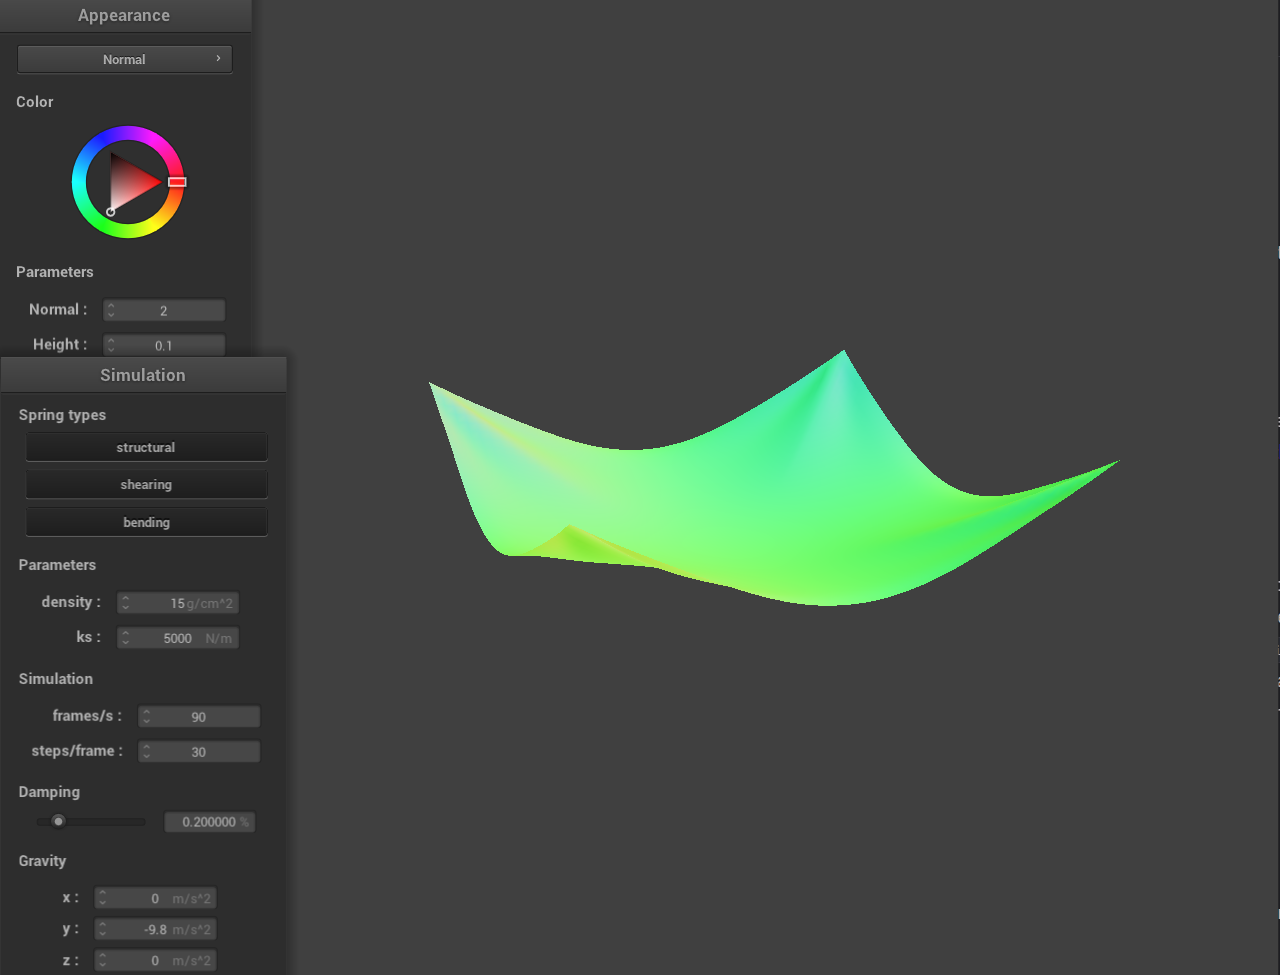The width and height of the screenshot is (1280, 975).
Task: Click the density value field
Action: 178,603
